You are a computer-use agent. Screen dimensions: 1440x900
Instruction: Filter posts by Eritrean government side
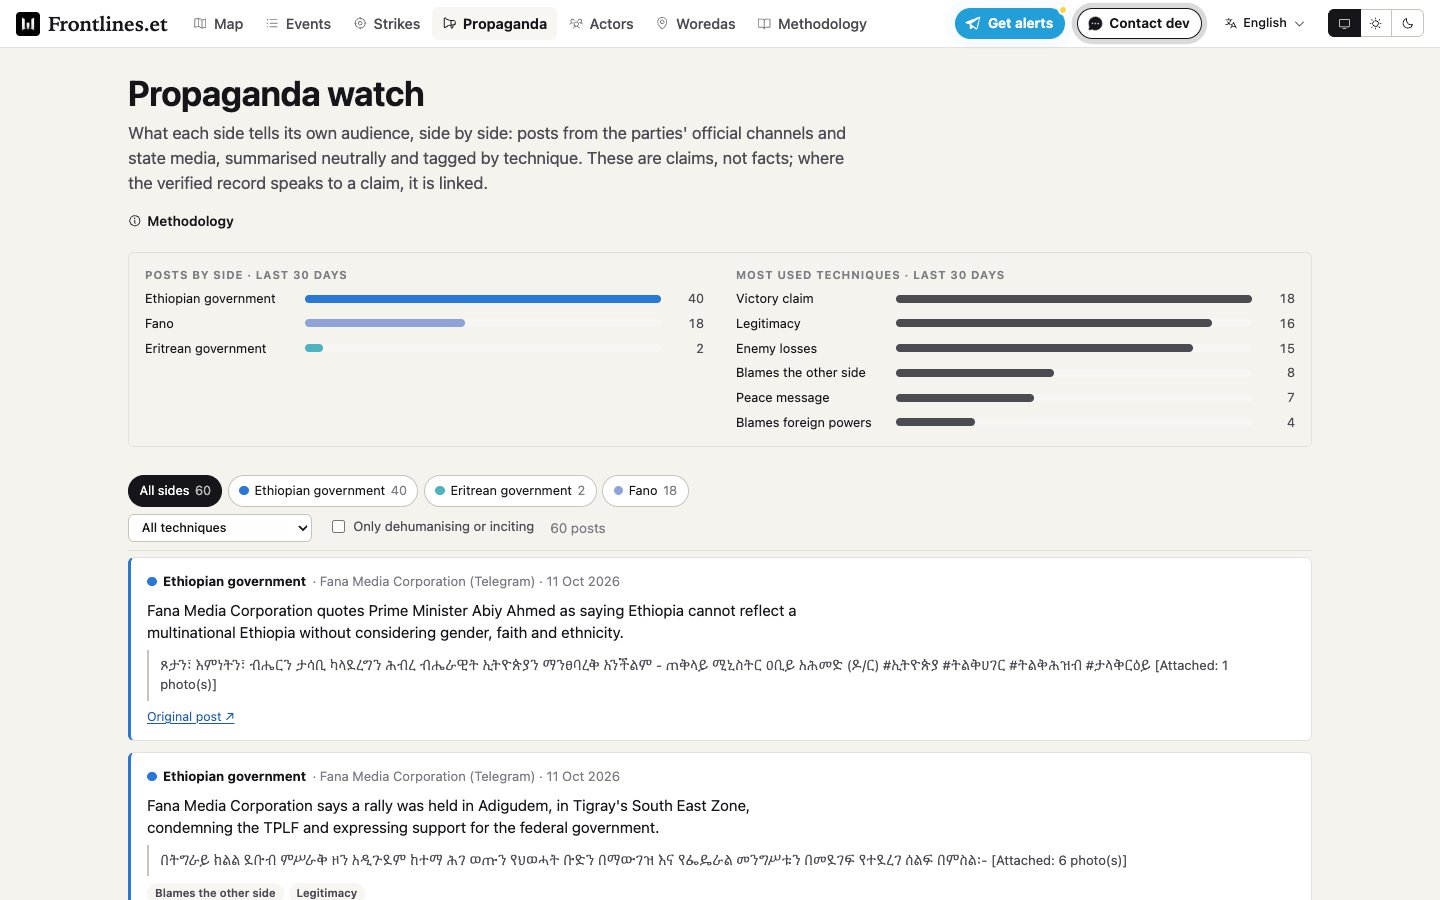[511, 491]
